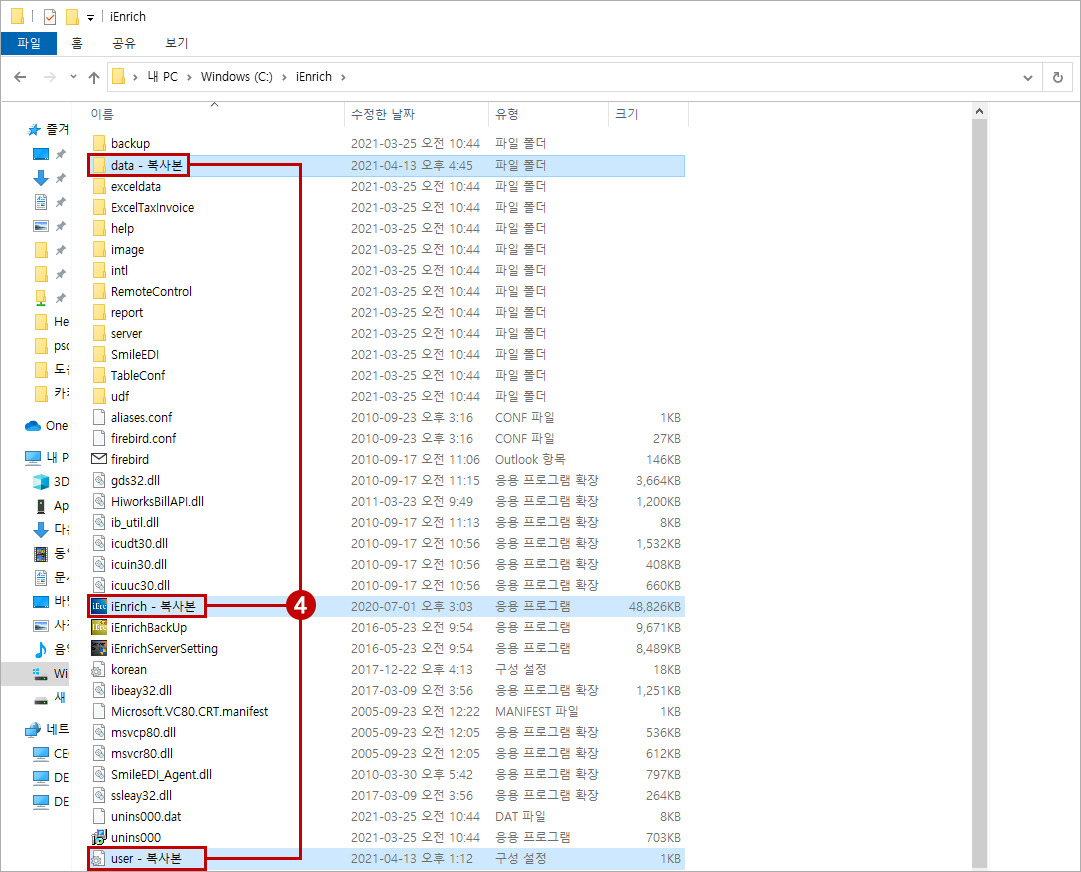Select the "user - 복사본" file name

point(146,858)
